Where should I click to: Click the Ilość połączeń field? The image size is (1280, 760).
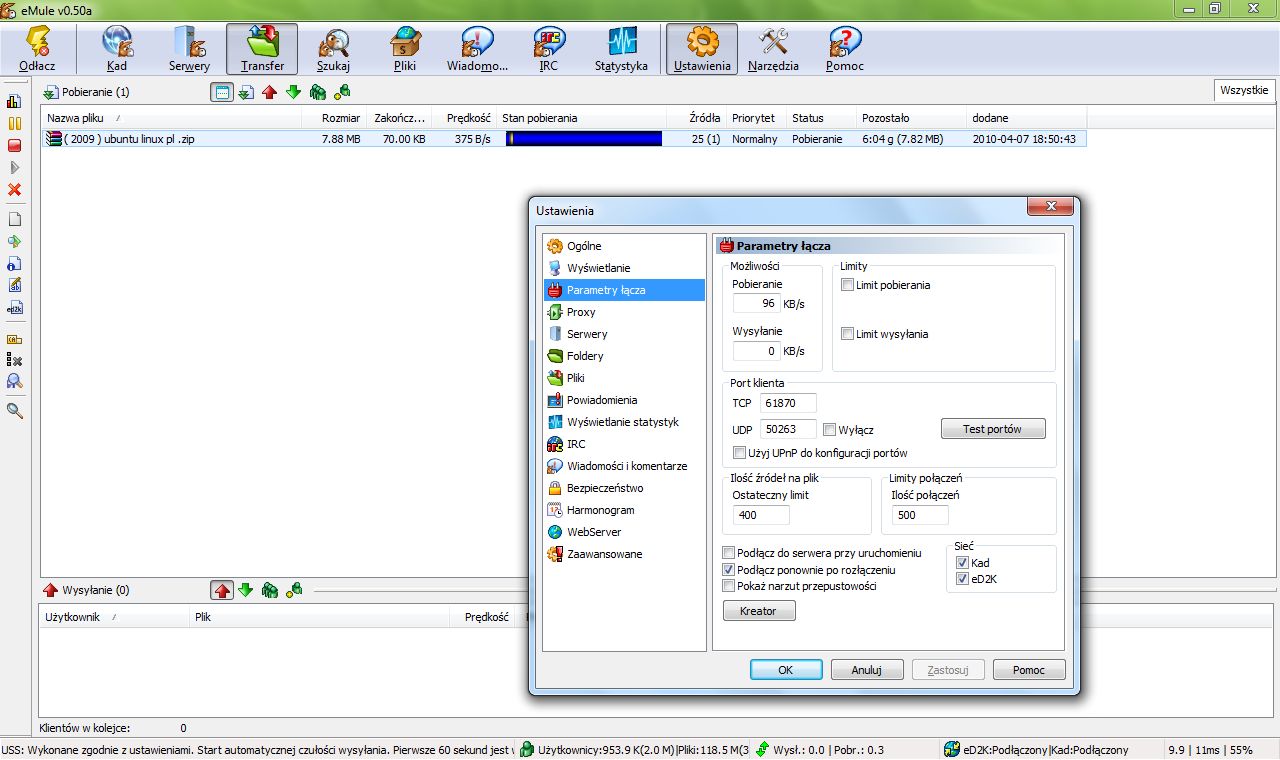tap(920, 515)
